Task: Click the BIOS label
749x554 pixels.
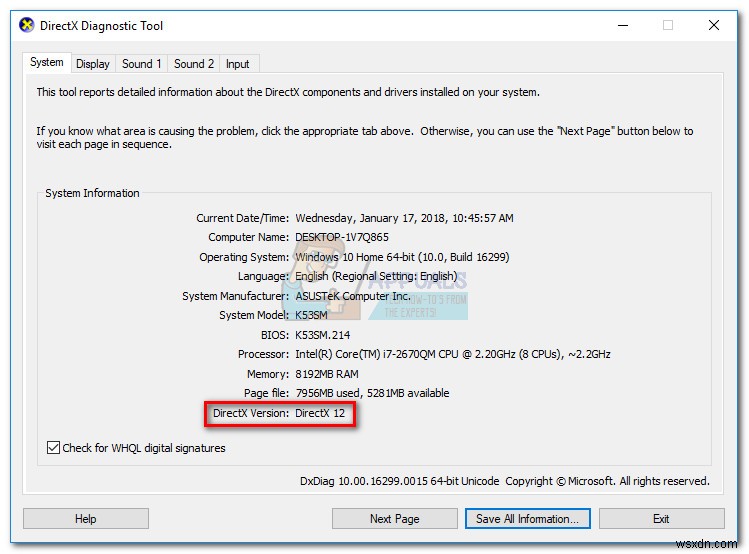Action: pyautogui.click(x=275, y=335)
